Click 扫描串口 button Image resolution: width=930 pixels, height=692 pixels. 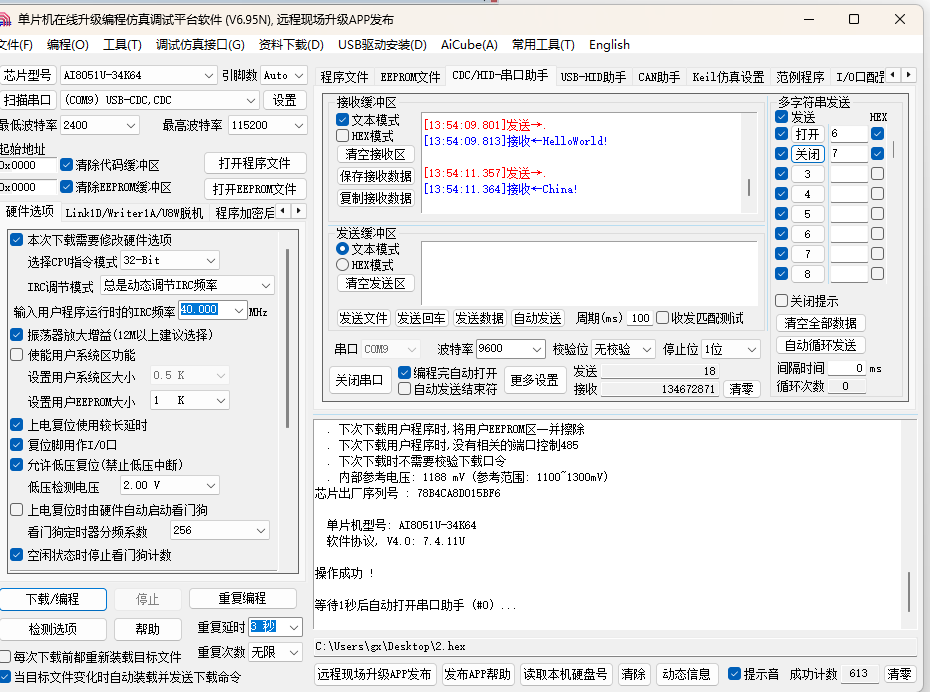27,100
